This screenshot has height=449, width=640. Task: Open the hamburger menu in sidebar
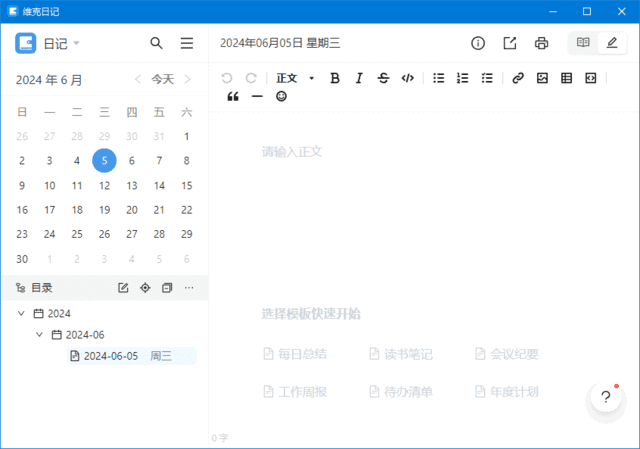pos(186,43)
